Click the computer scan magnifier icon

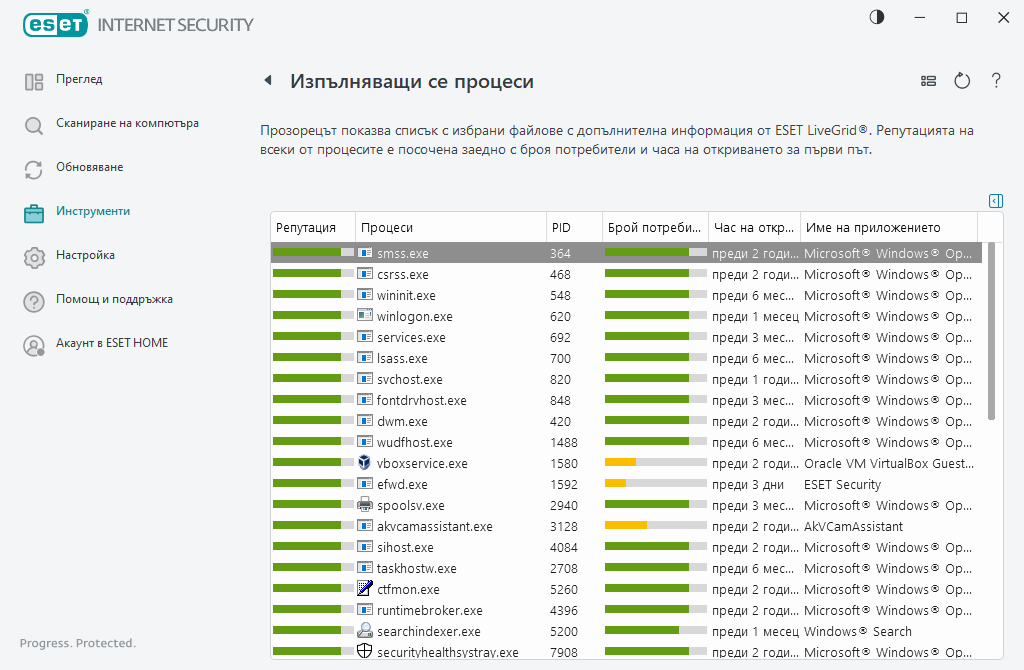34,125
